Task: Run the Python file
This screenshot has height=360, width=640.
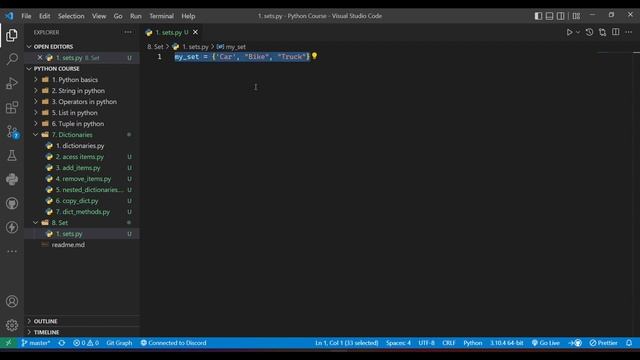Action: point(569,32)
